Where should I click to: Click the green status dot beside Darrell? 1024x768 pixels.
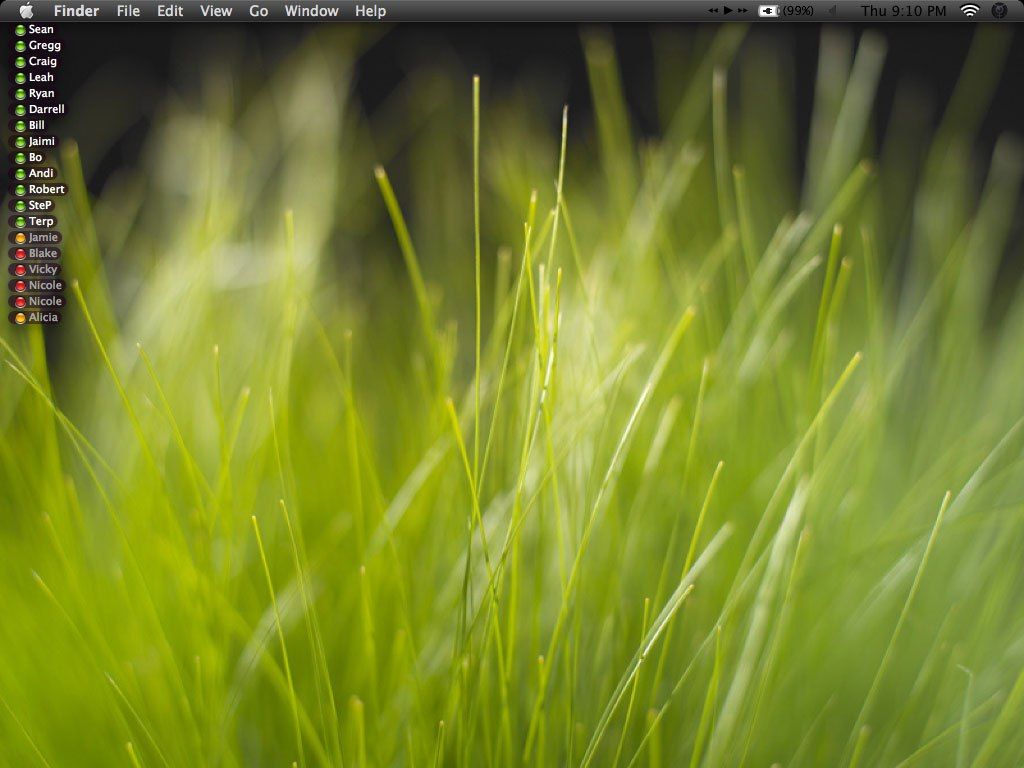(20, 110)
